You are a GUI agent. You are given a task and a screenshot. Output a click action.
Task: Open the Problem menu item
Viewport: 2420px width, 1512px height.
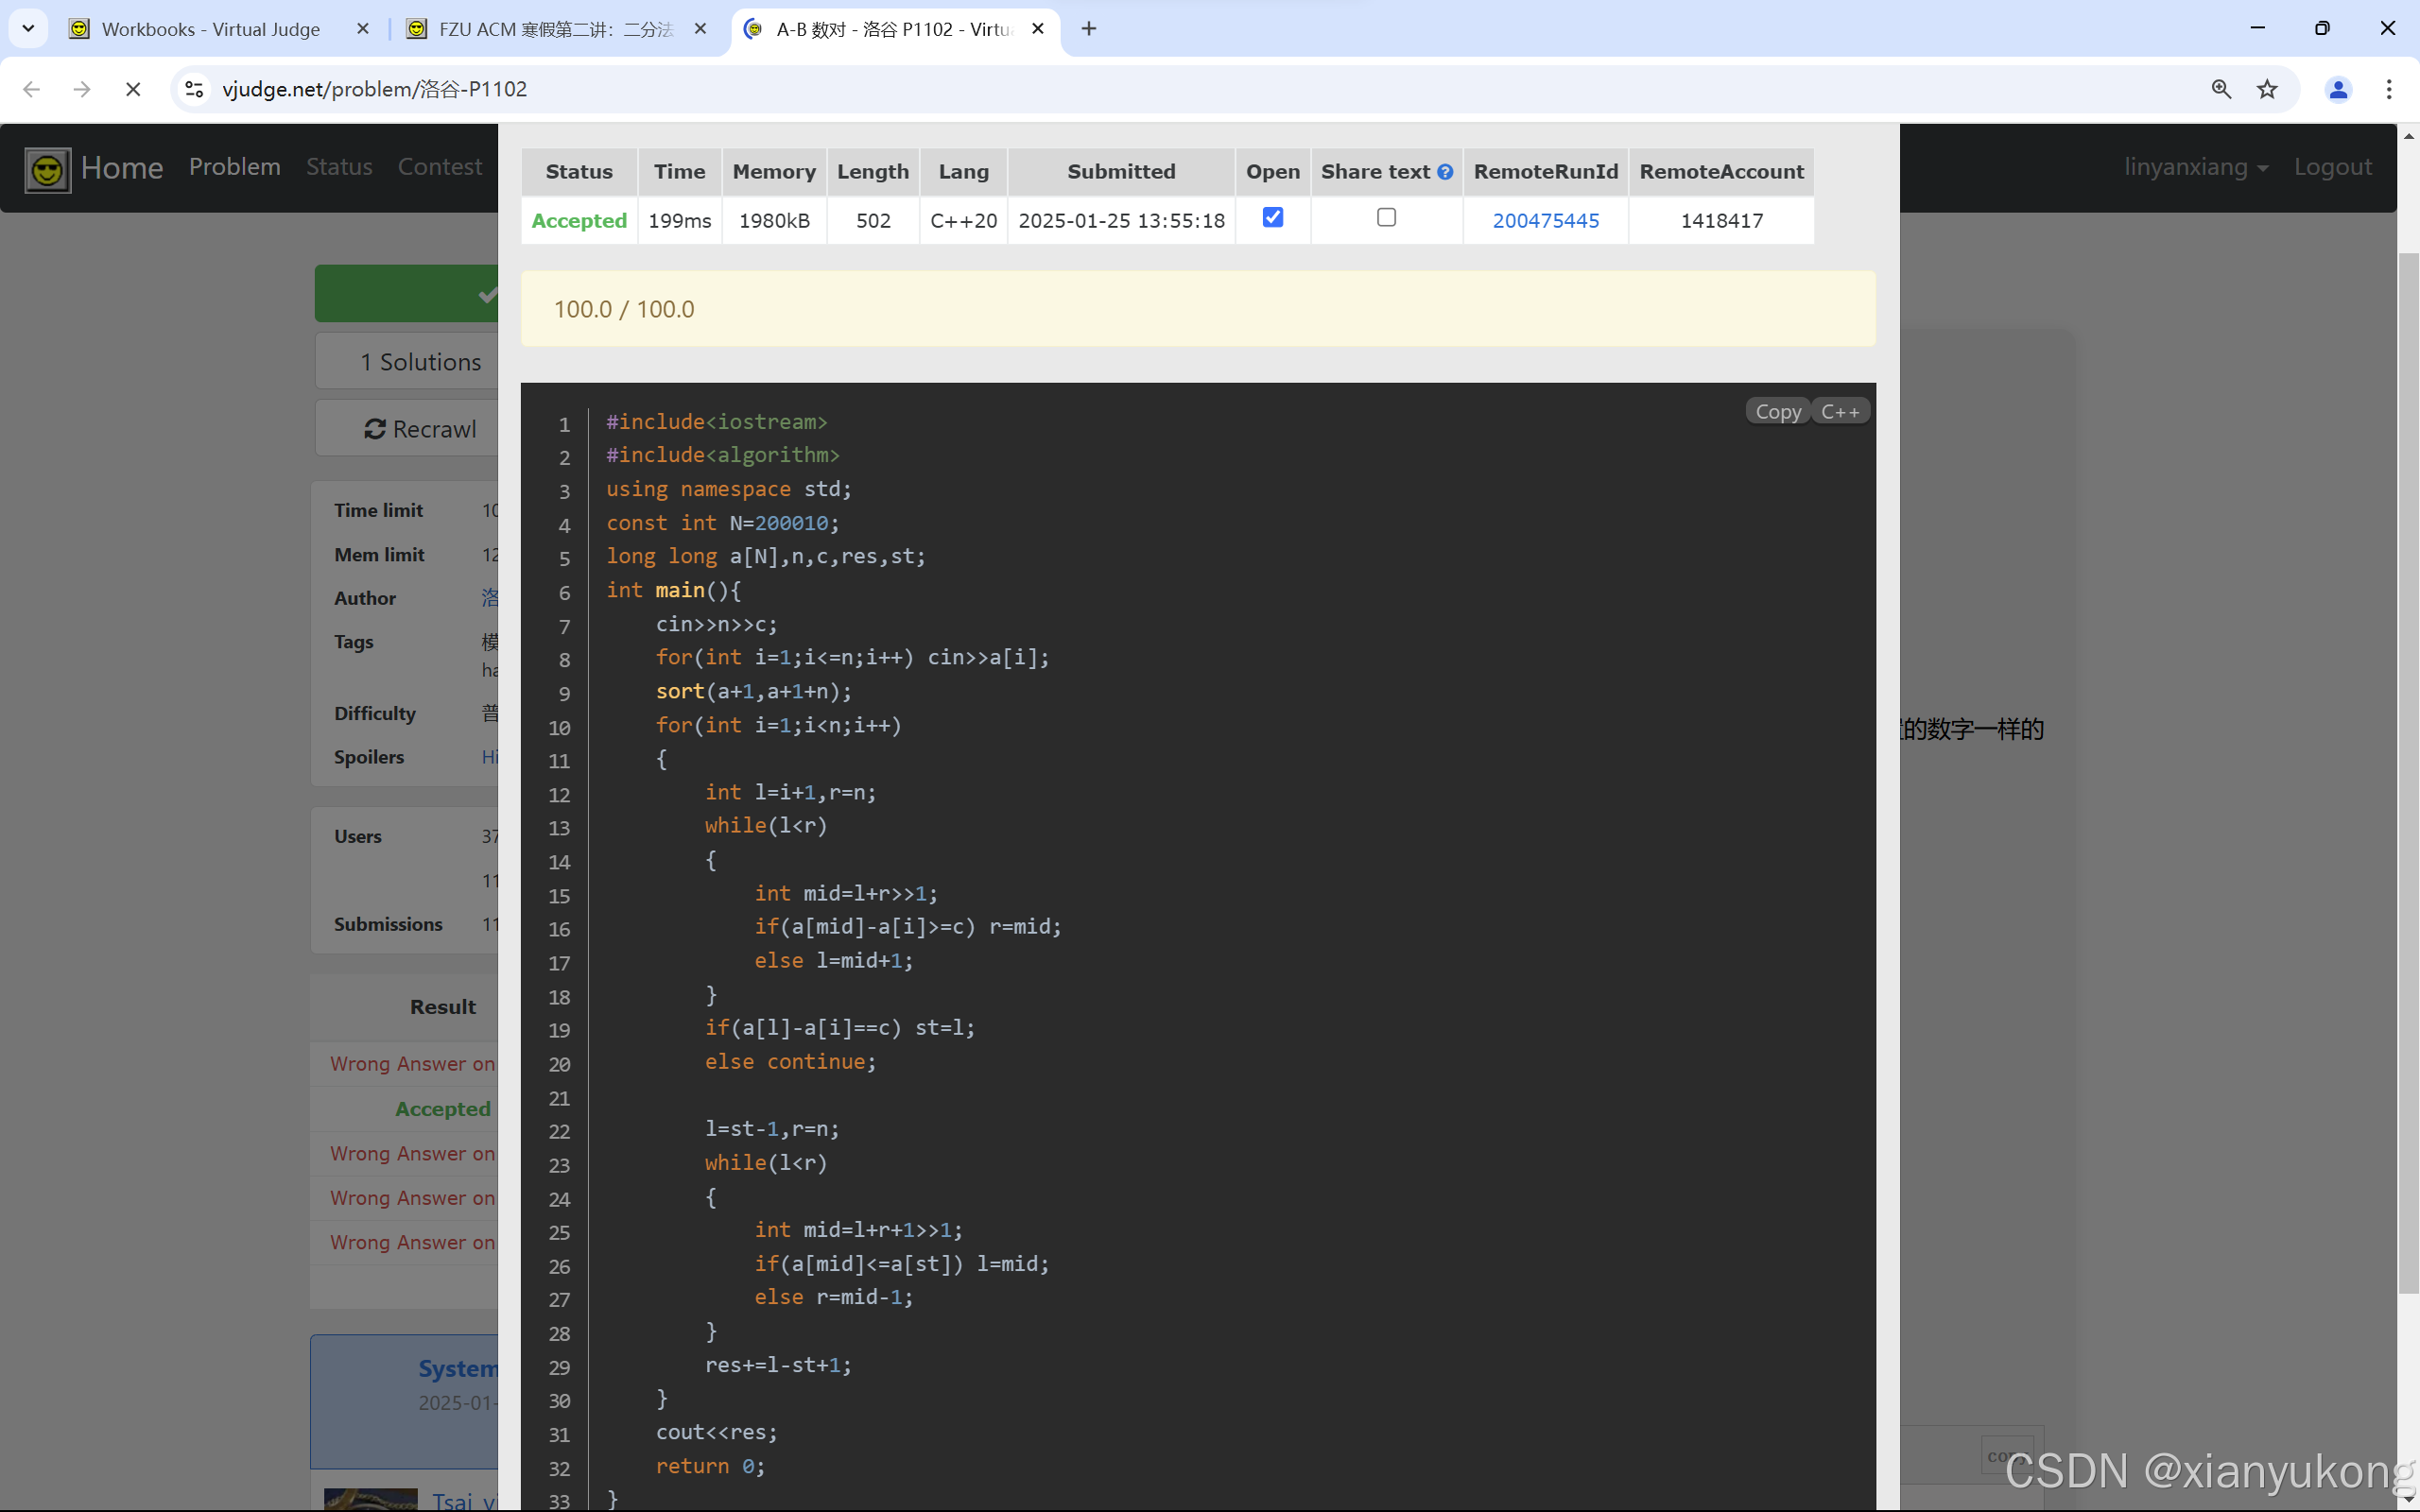point(234,167)
